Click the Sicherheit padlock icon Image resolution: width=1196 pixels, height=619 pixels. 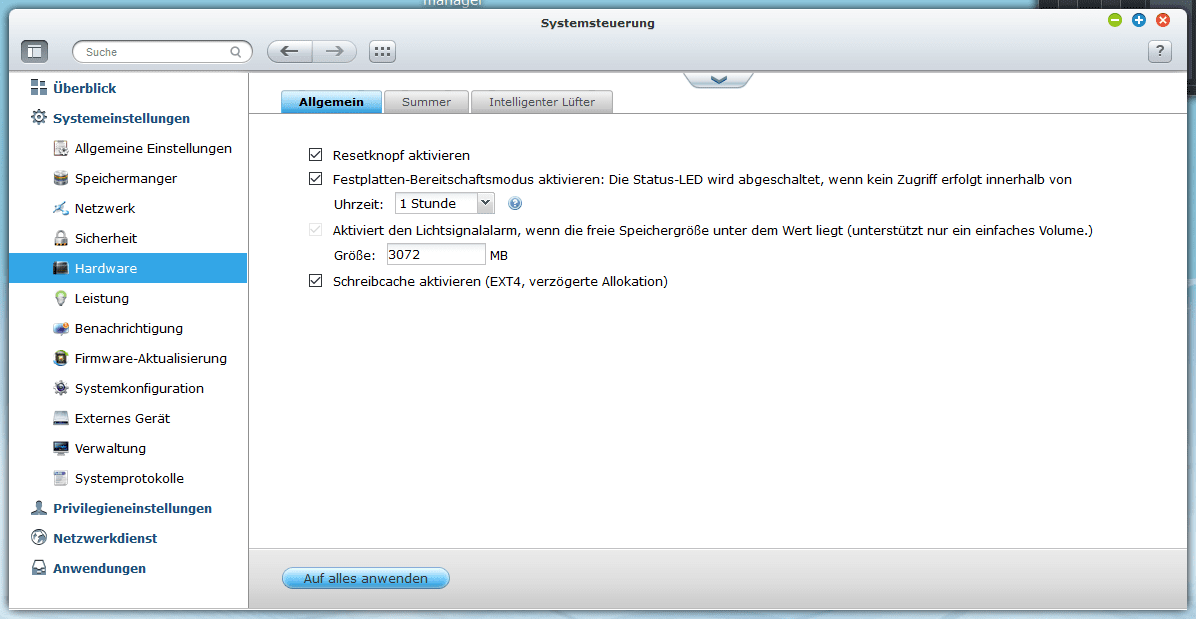tap(61, 239)
